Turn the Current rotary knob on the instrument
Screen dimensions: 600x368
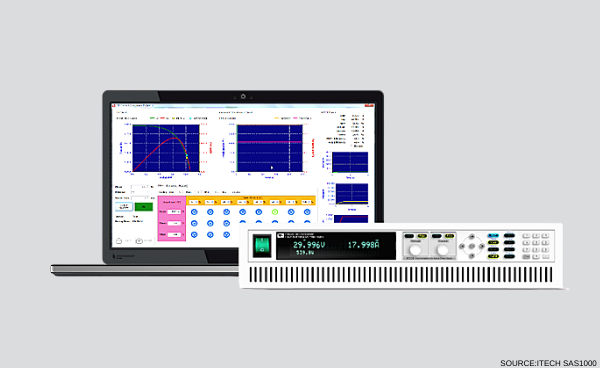click(443, 250)
